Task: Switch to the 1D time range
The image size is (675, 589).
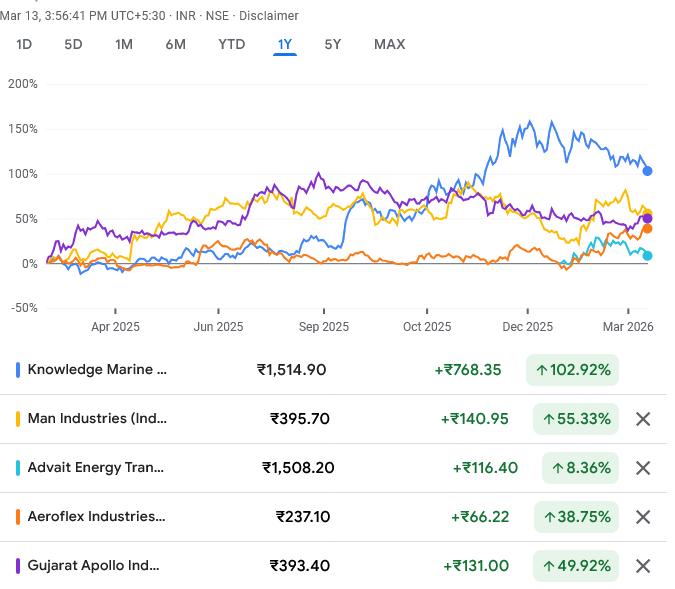Action: pos(24,44)
